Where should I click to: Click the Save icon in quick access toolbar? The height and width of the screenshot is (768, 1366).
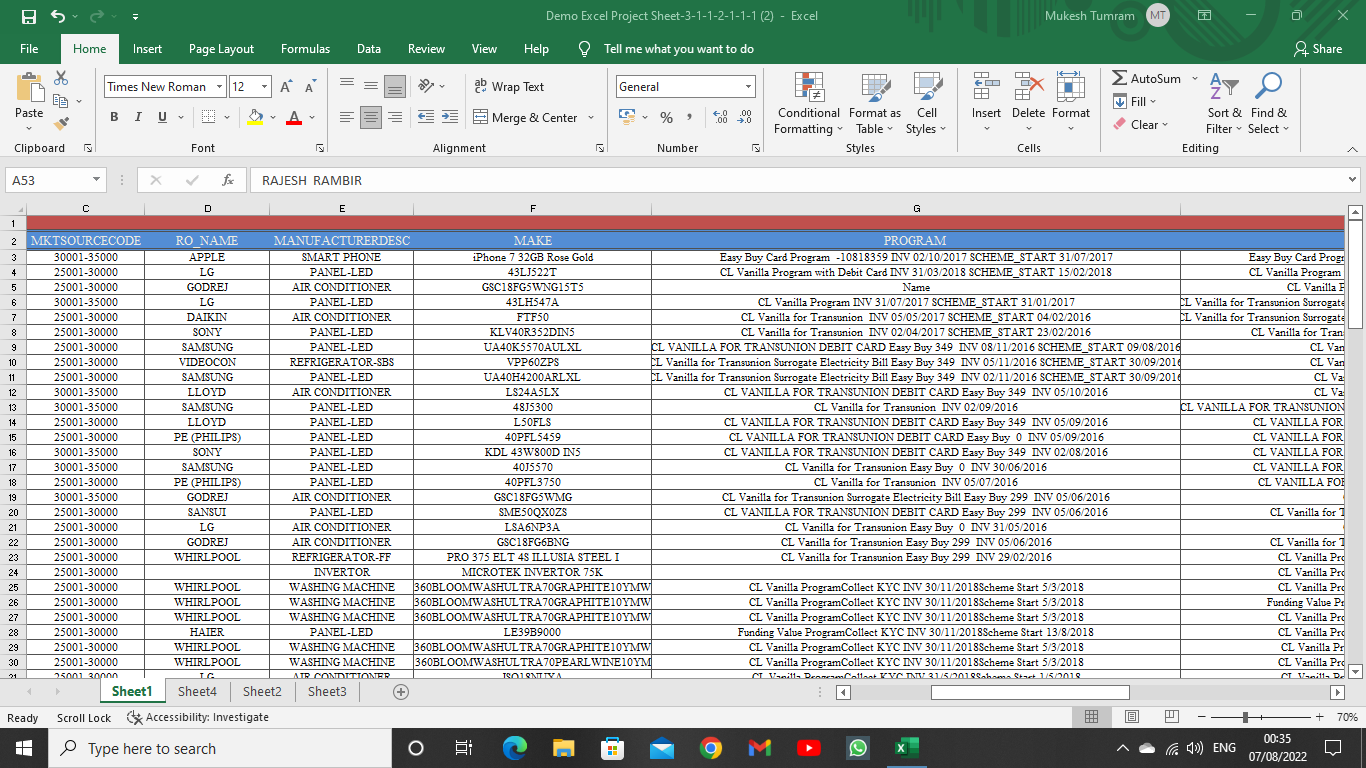point(29,16)
